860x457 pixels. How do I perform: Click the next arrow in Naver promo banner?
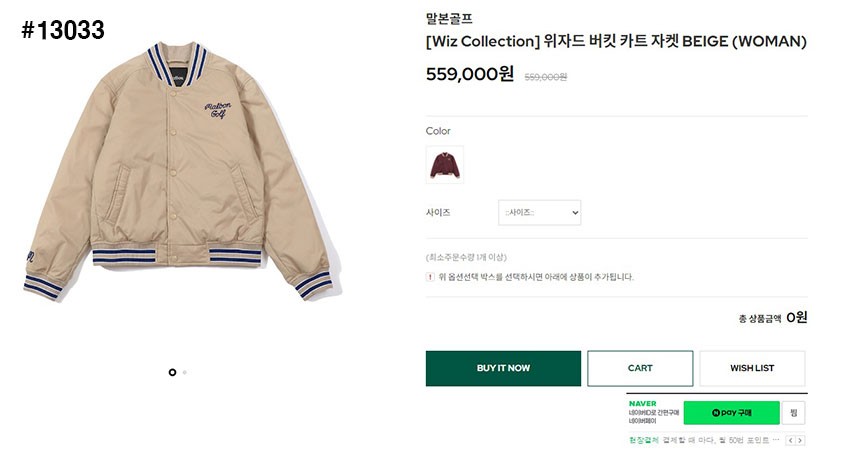point(800,440)
